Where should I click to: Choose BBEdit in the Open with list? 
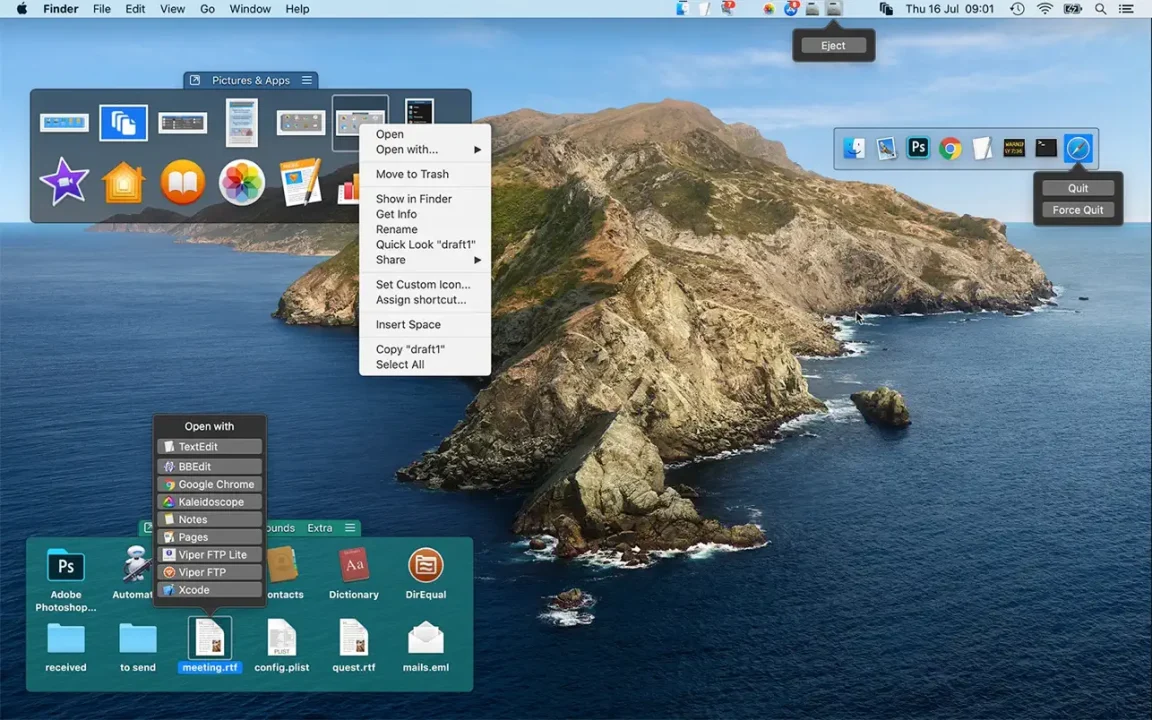[x=209, y=467]
